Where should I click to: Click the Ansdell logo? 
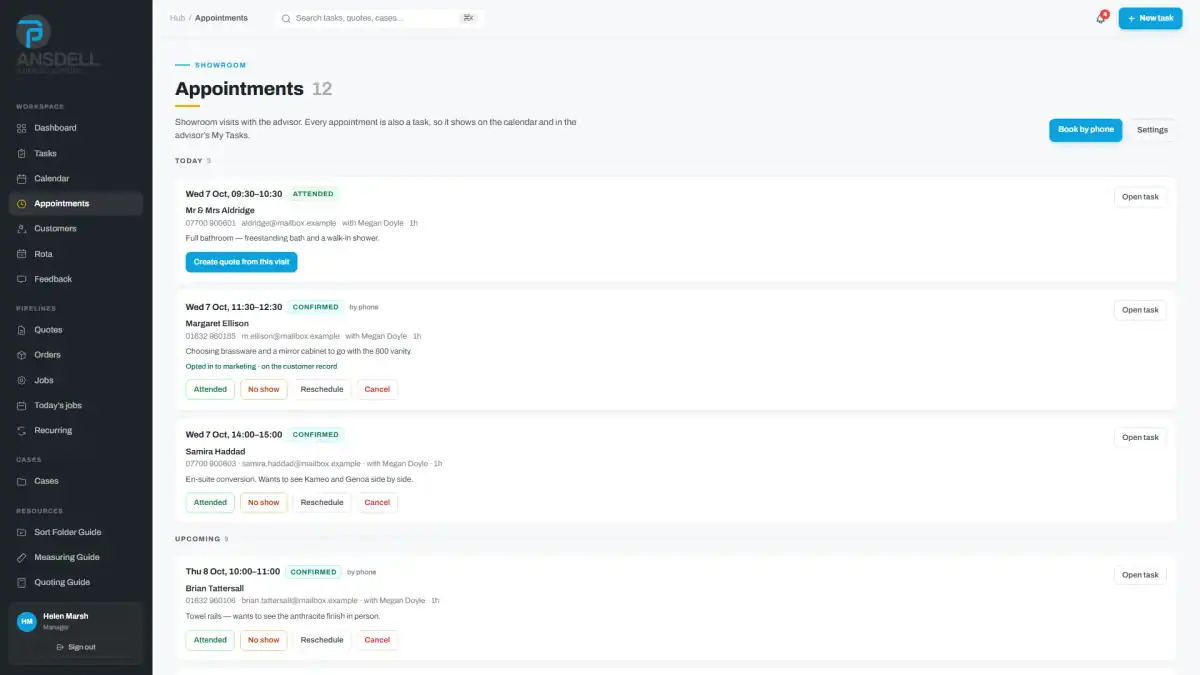point(57,42)
